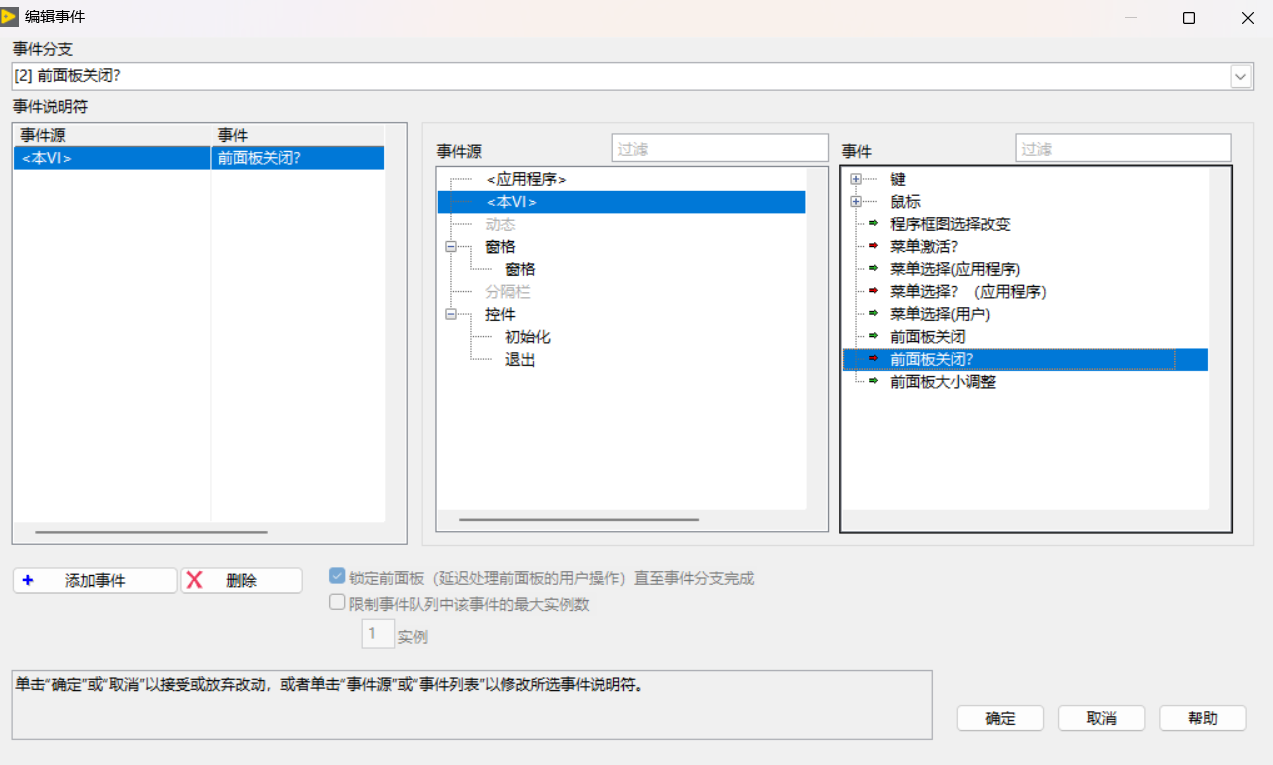Click the 帮助 button
Image resolution: width=1273 pixels, height=765 pixels.
1202,717
